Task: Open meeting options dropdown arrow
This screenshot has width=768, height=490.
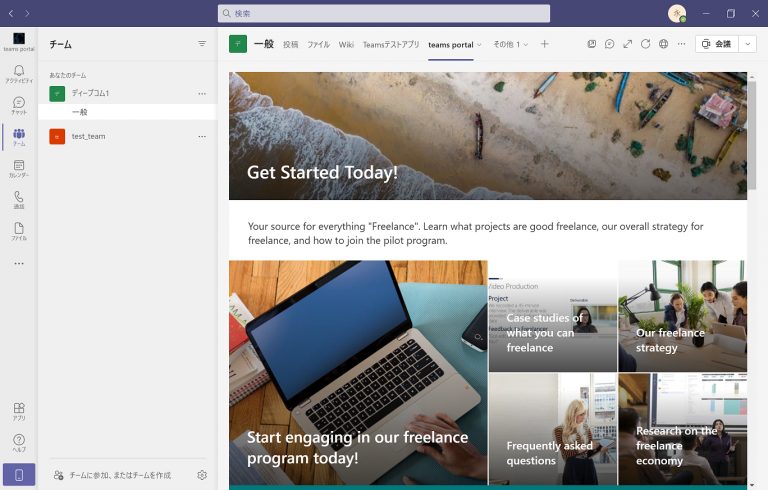Action: 747,44
